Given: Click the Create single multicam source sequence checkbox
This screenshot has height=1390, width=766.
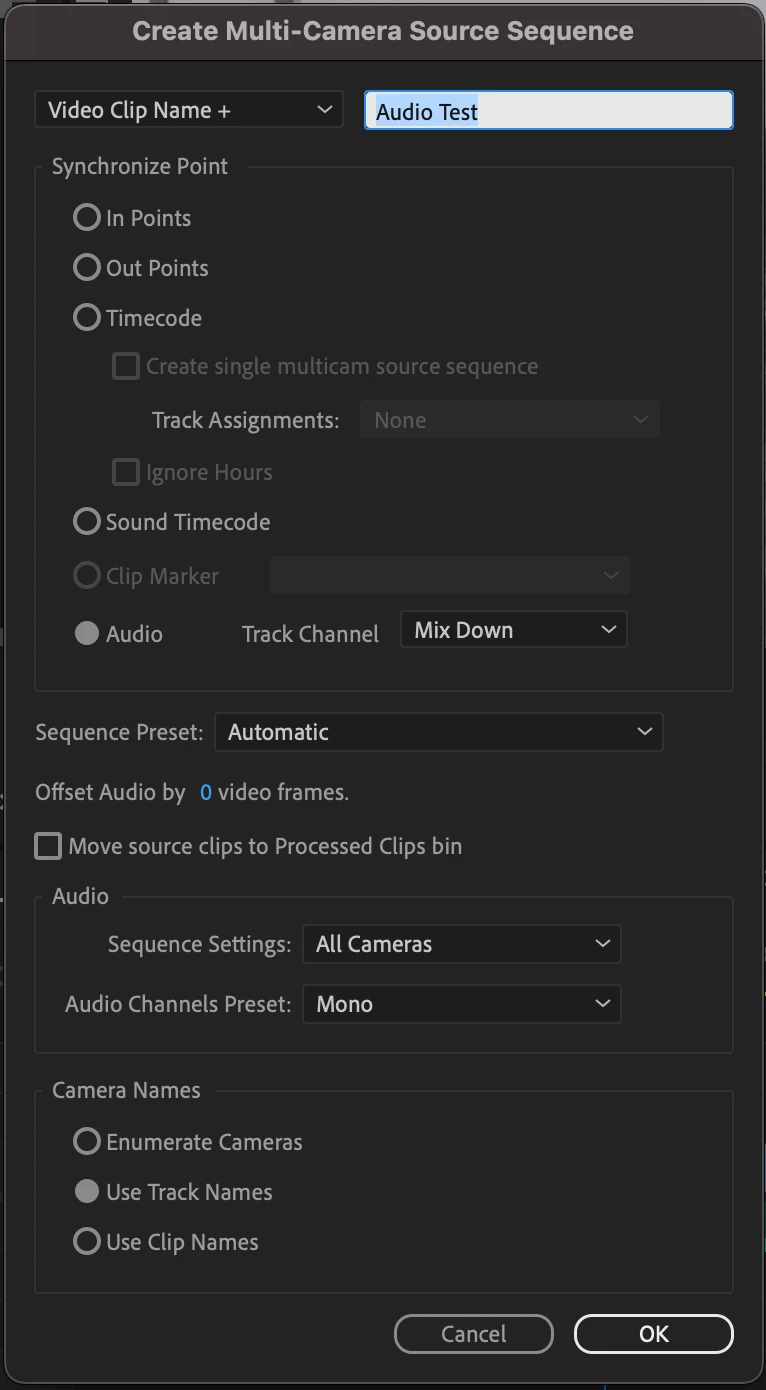Looking at the screenshot, I should (x=126, y=366).
